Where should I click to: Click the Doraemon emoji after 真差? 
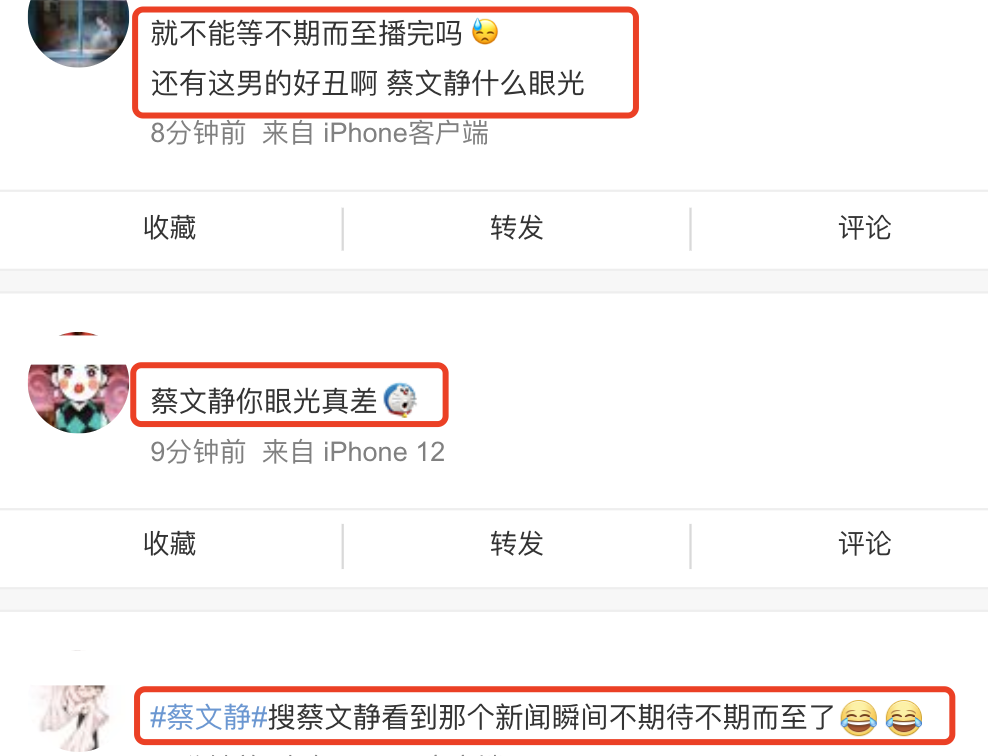coord(401,400)
